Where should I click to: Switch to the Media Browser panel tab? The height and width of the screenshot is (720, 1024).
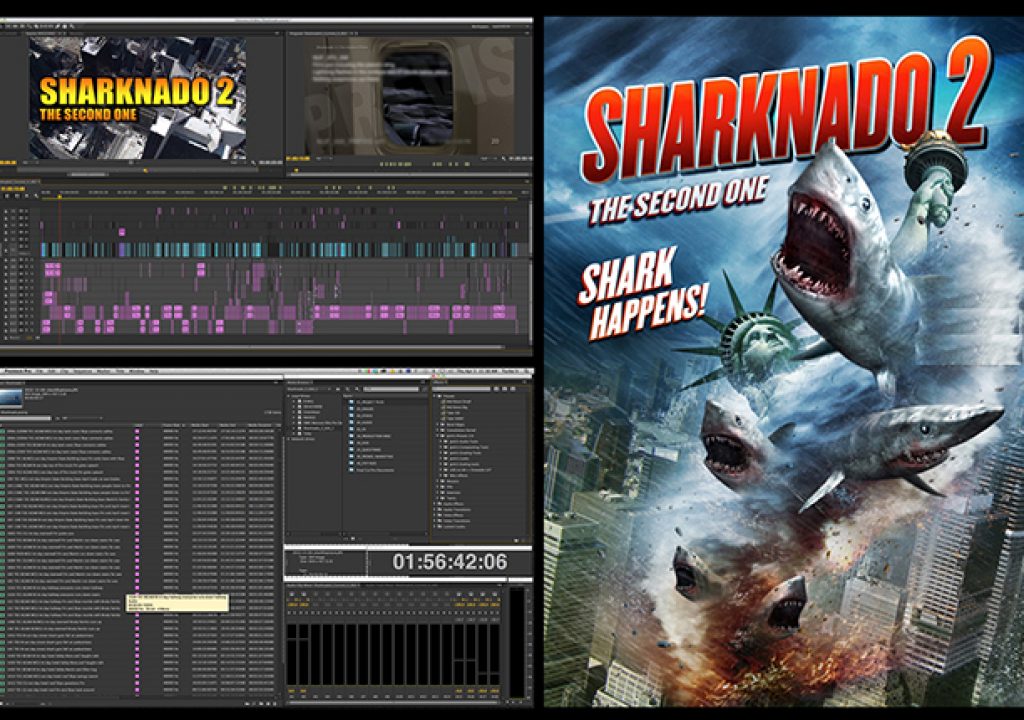(x=300, y=382)
